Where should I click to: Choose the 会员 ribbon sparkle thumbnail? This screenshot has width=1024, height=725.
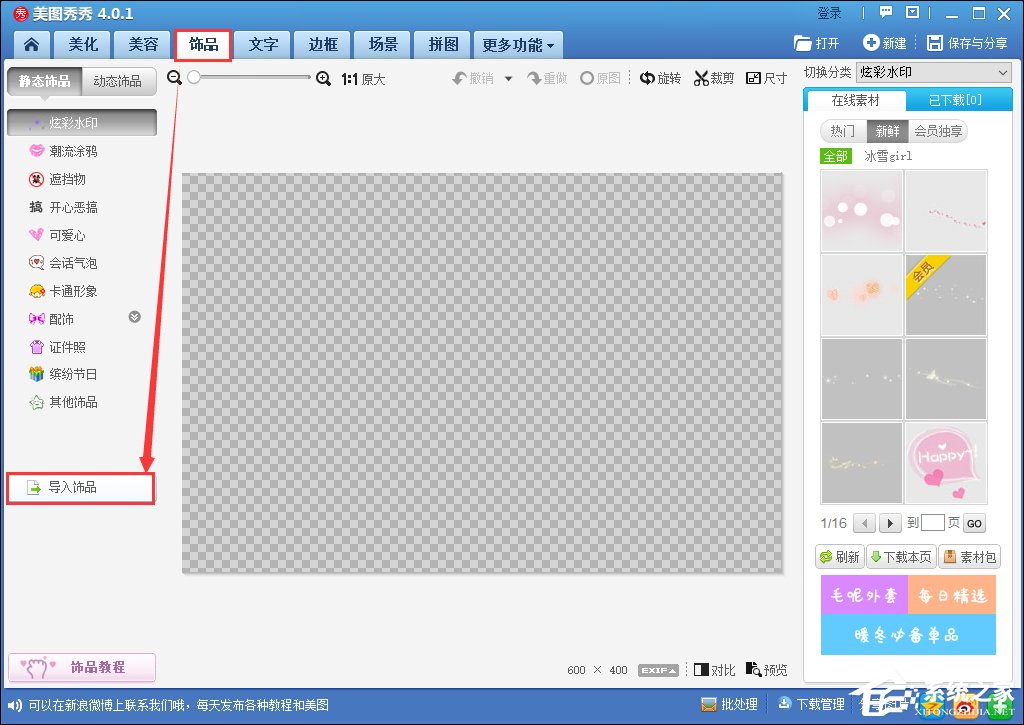coord(946,295)
